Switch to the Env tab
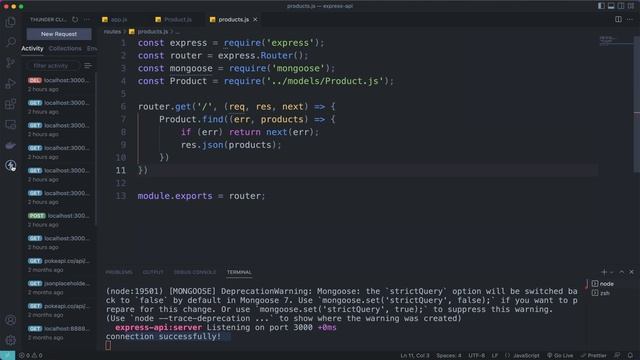The image size is (640, 360). [91, 48]
